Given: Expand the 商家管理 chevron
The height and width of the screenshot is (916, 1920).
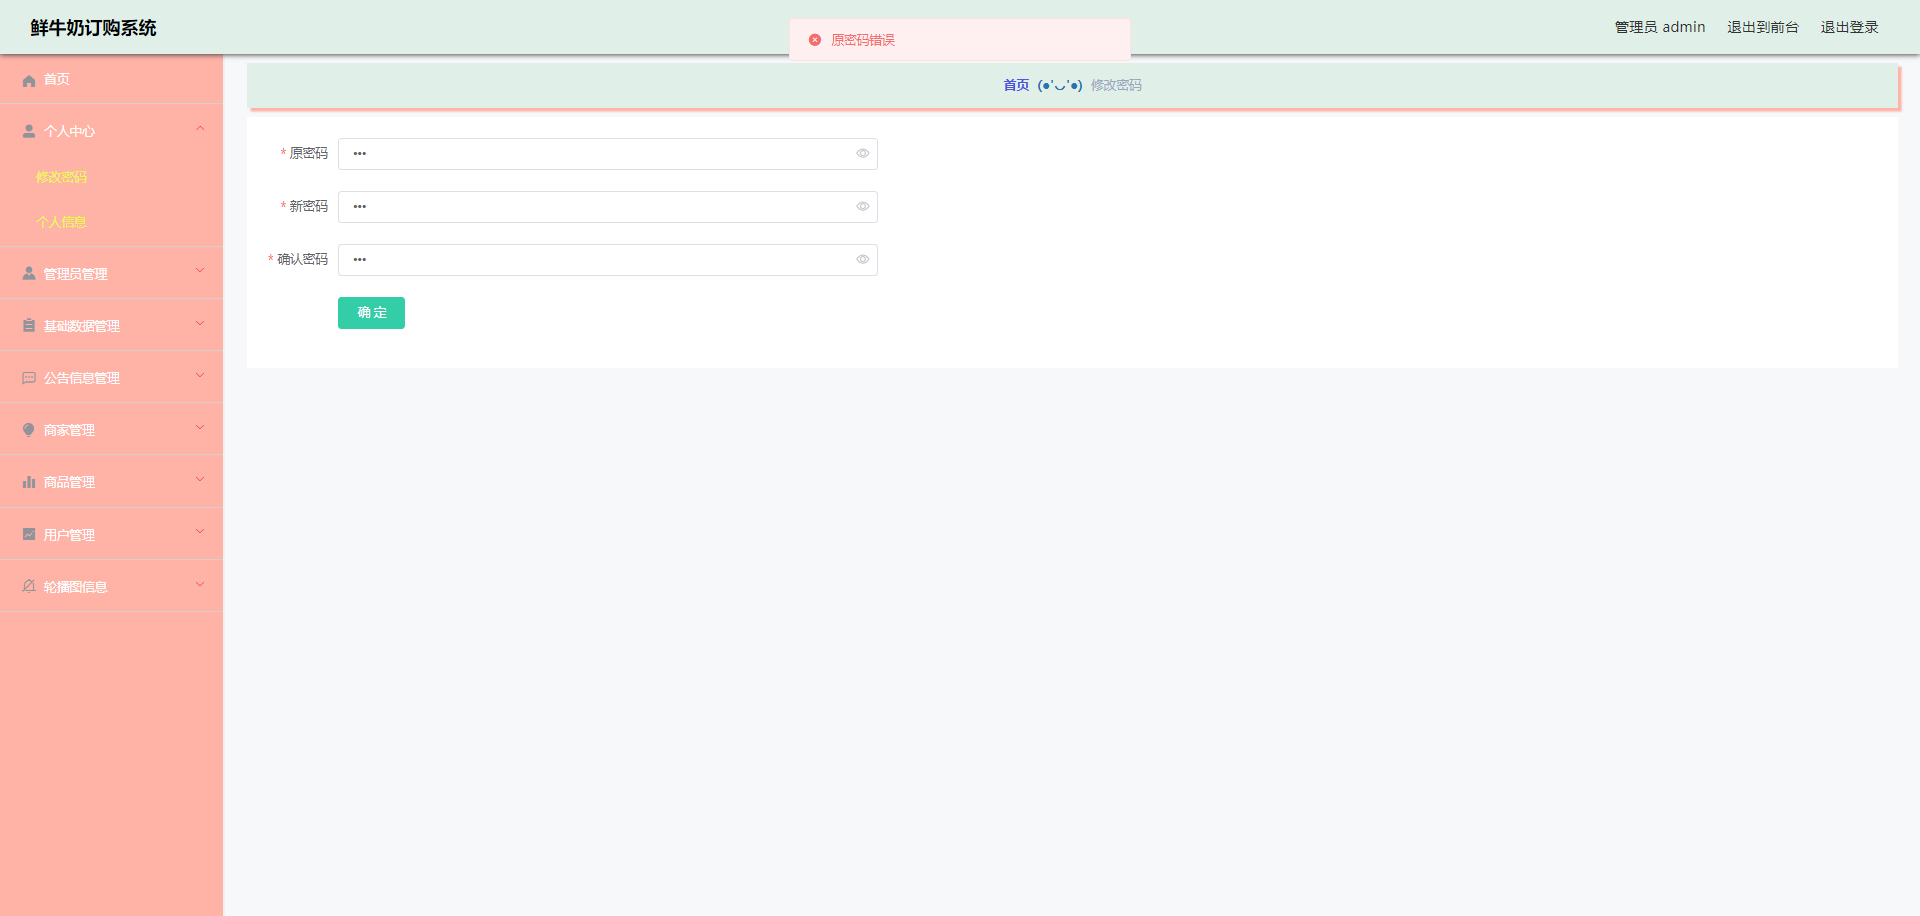Looking at the screenshot, I should 200,427.
